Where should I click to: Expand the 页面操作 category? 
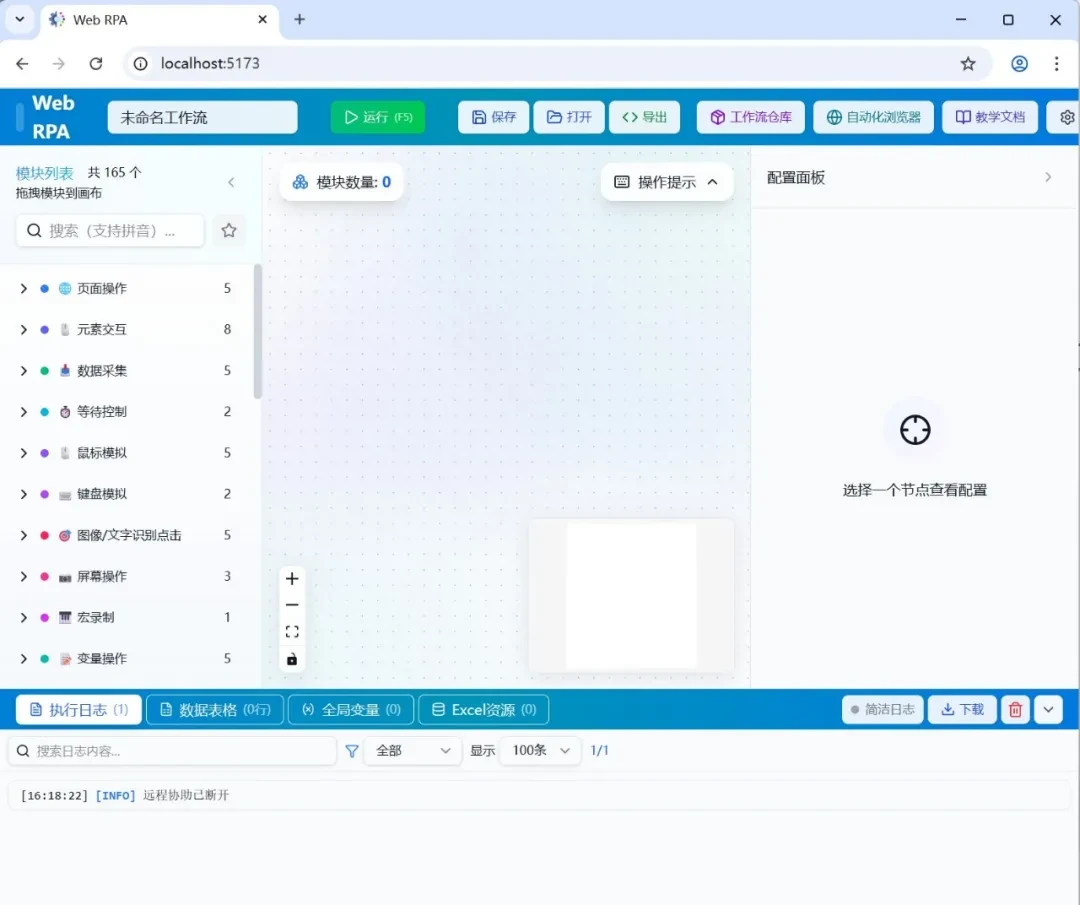coord(23,289)
